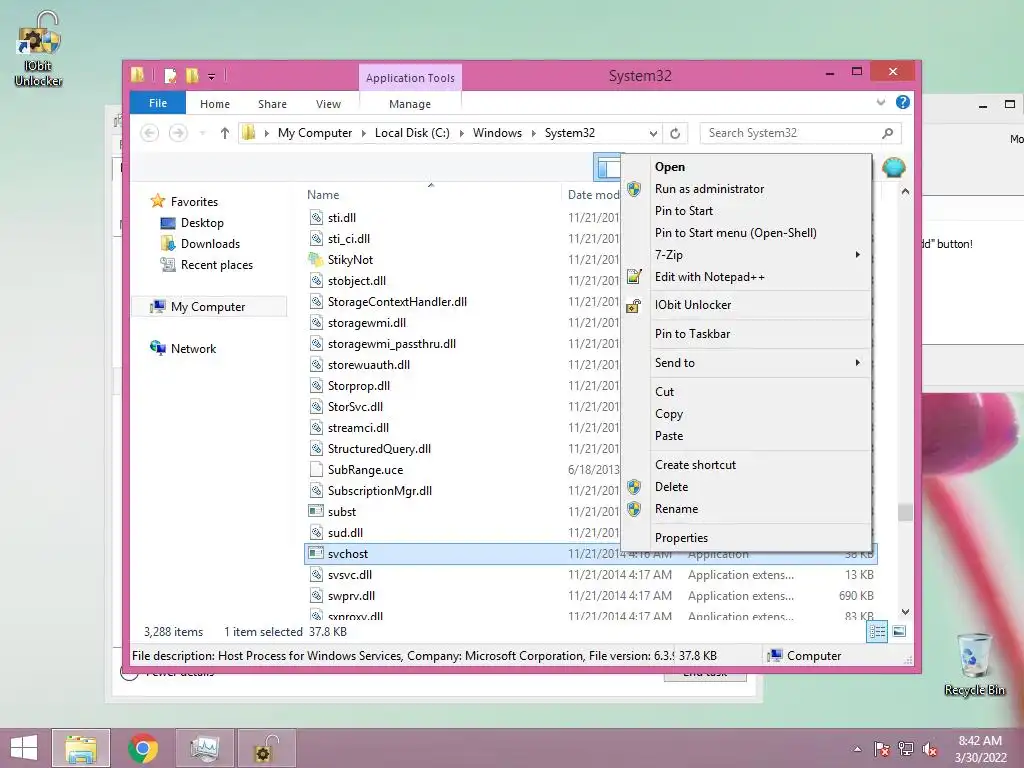Open the File tab
The image size is (1024, 768).
pyautogui.click(x=158, y=103)
